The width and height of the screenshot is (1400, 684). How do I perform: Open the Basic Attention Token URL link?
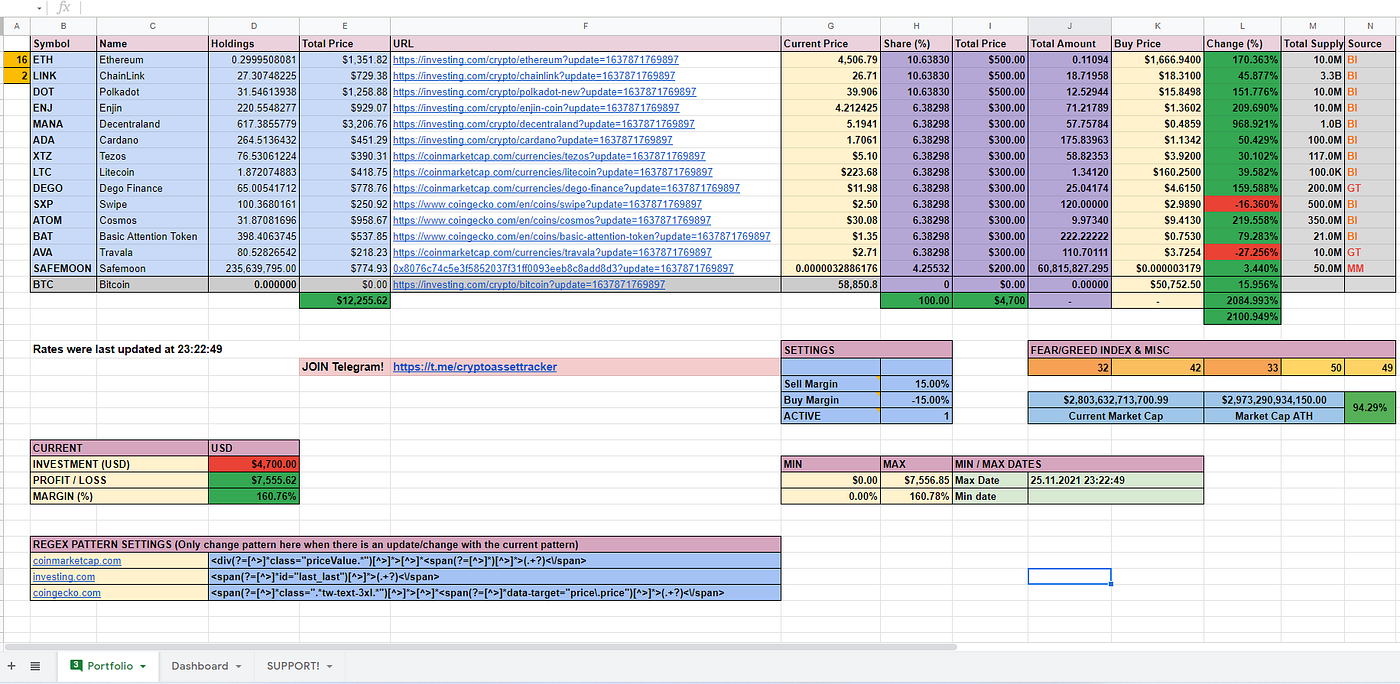pos(582,236)
